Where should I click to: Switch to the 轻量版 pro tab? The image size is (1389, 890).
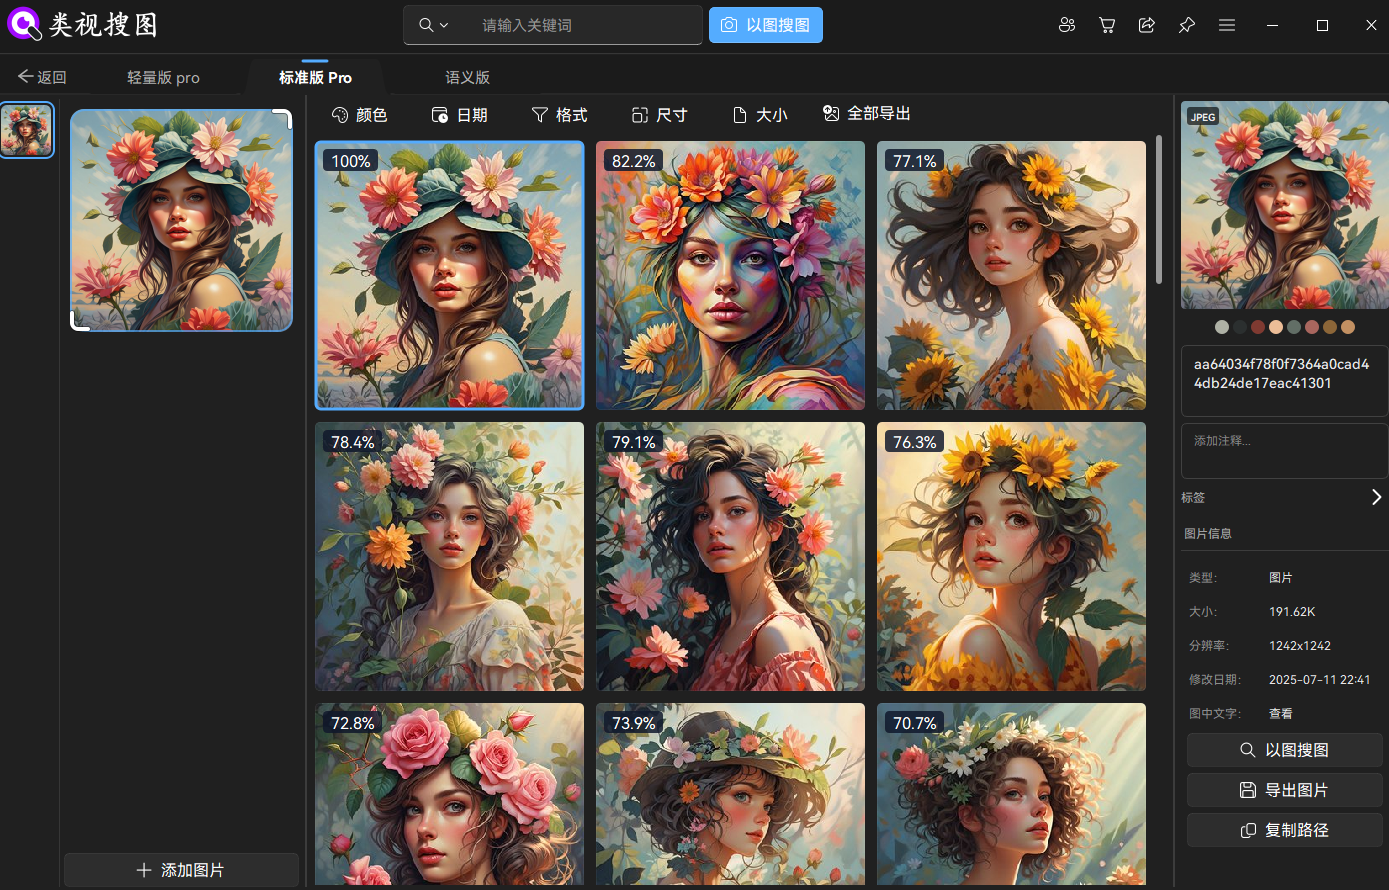pos(163,77)
